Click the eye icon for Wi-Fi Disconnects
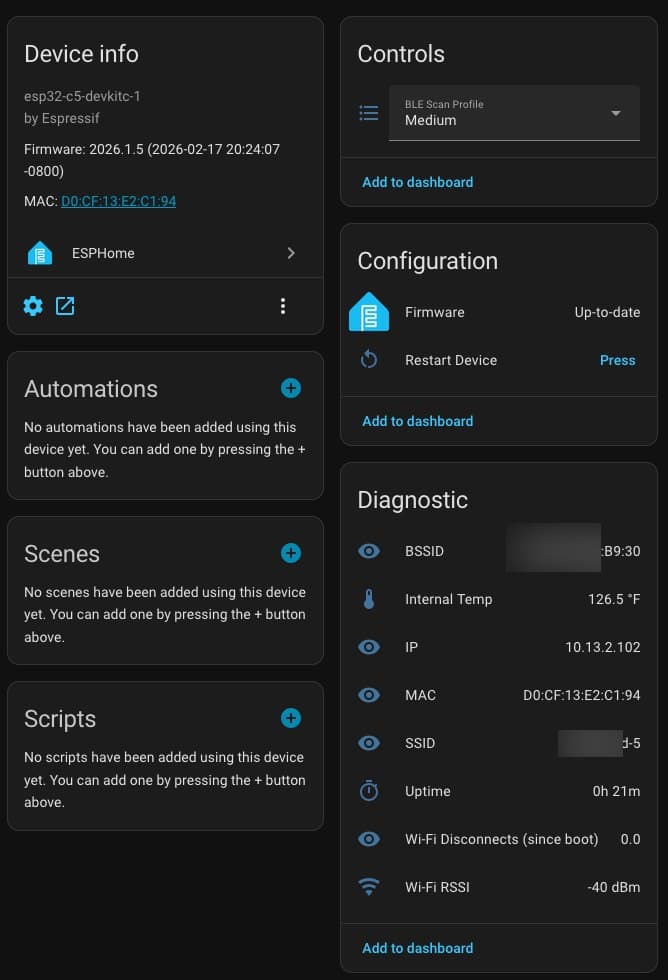The width and height of the screenshot is (668, 980). pos(369,839)
